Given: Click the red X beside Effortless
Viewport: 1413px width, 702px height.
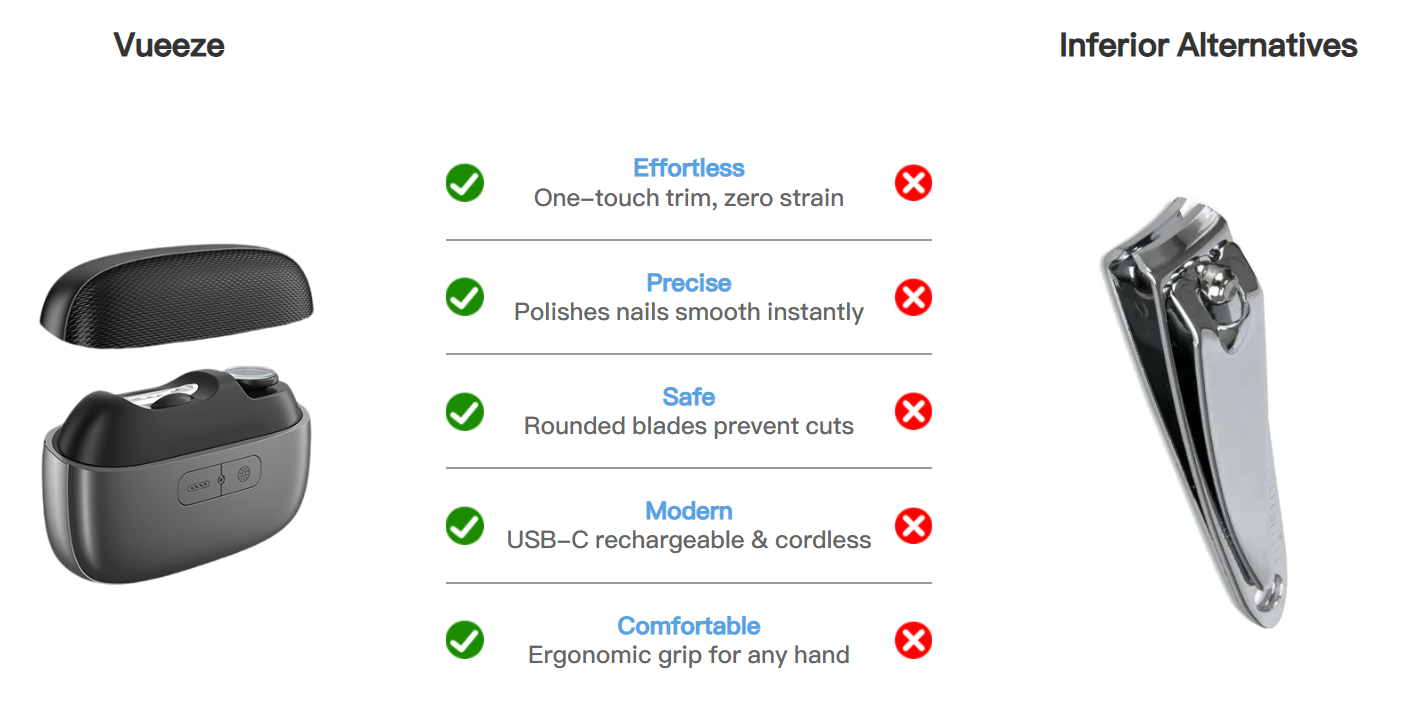Looking at the screenshot, I should (913, 183).
